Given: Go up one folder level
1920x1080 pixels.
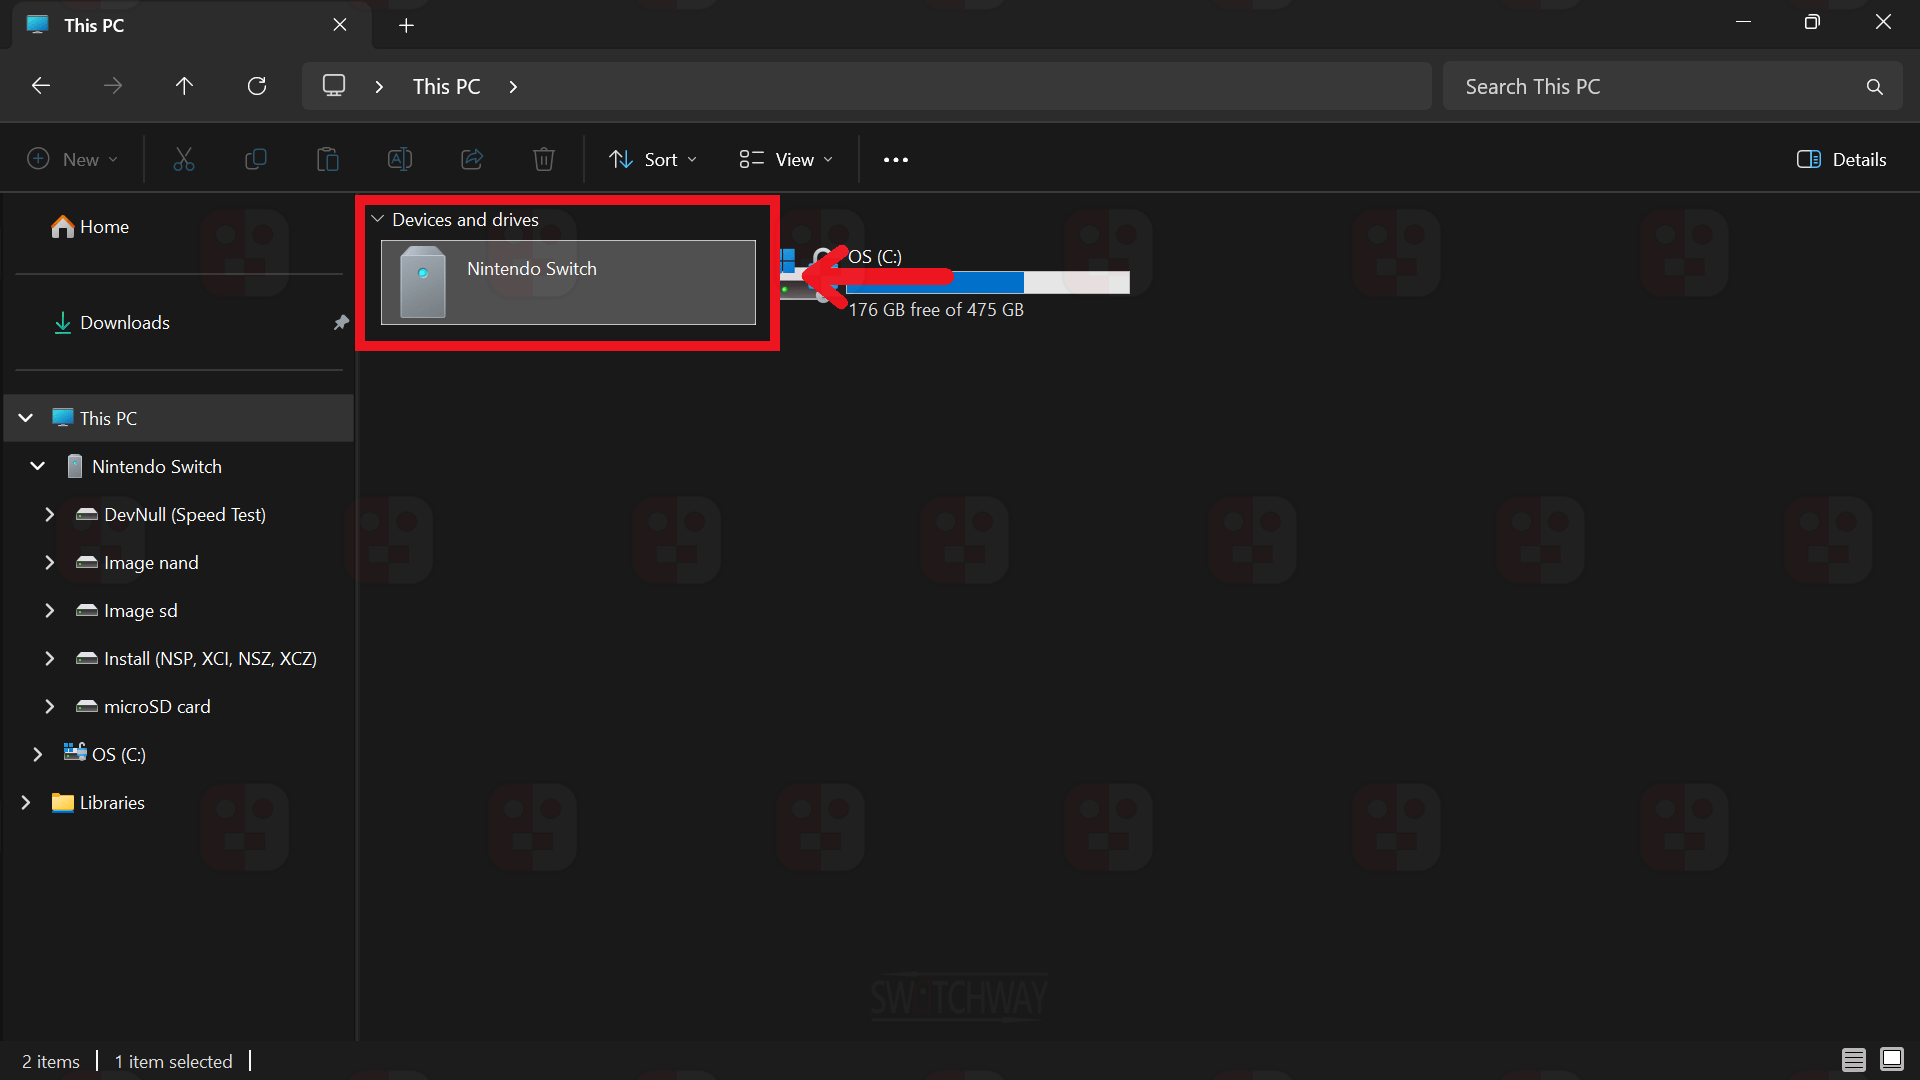Looking at the screenshot, I should tap(184, 86).
